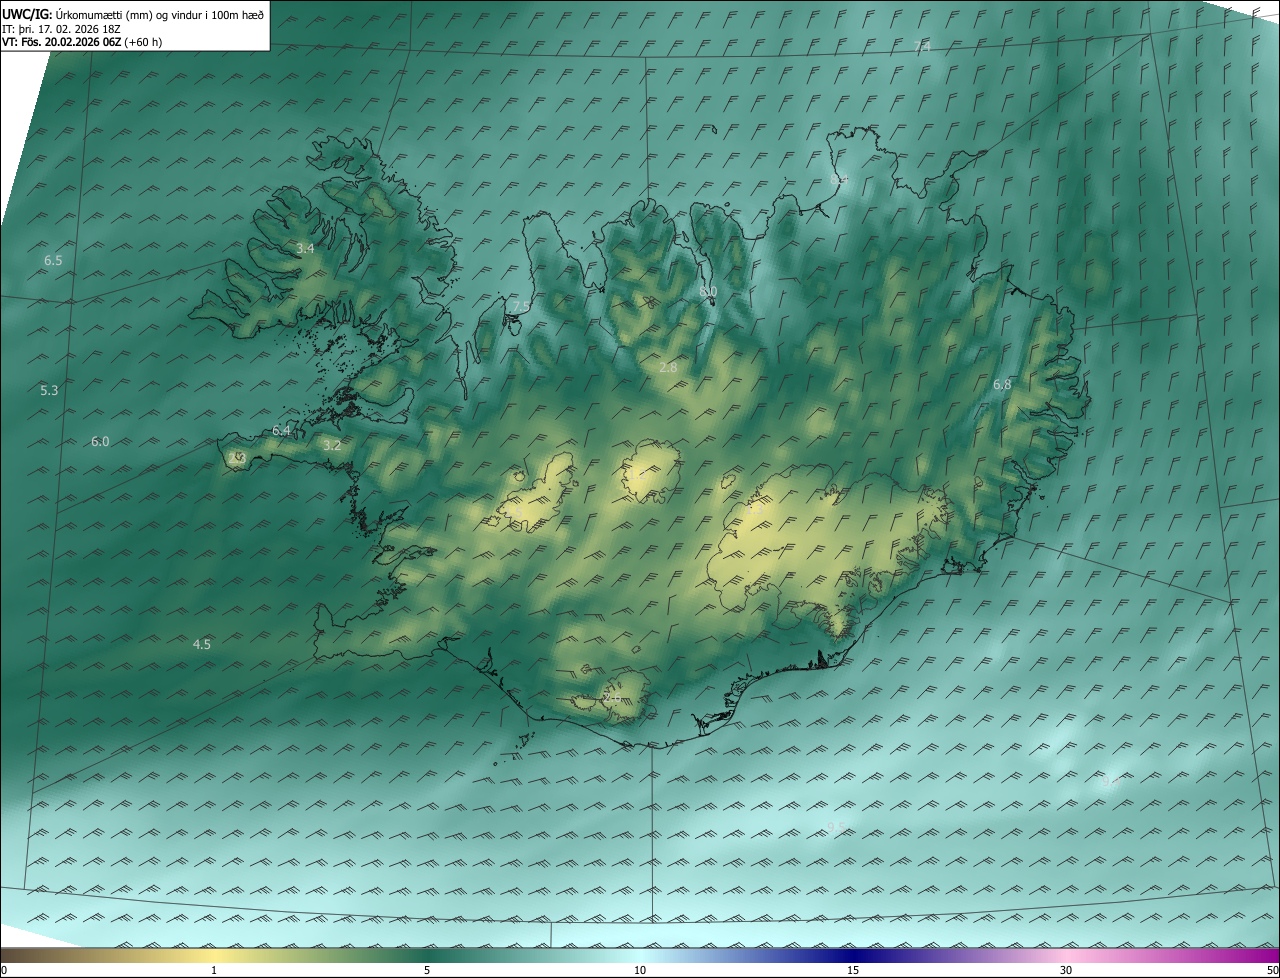1280x978 pixels.
Task: Click the 15 tick label on the color scale
Action: 853,970
